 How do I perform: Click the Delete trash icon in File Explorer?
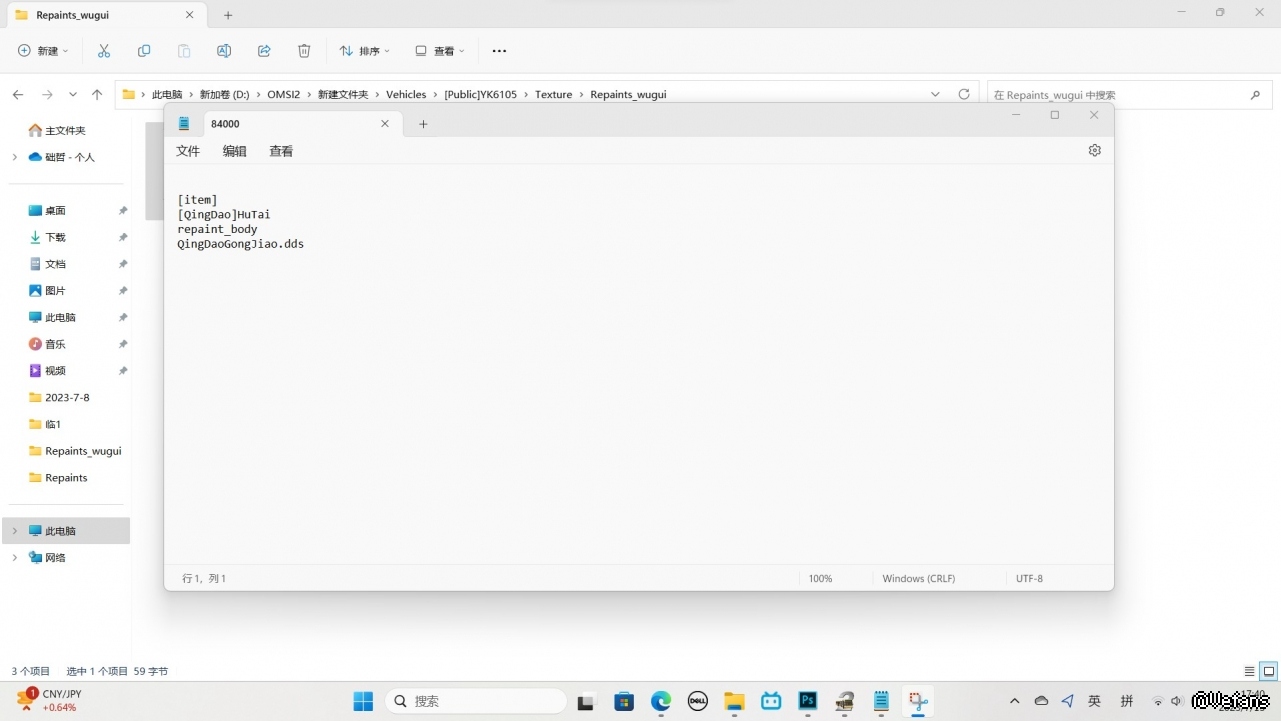[304, 51]
